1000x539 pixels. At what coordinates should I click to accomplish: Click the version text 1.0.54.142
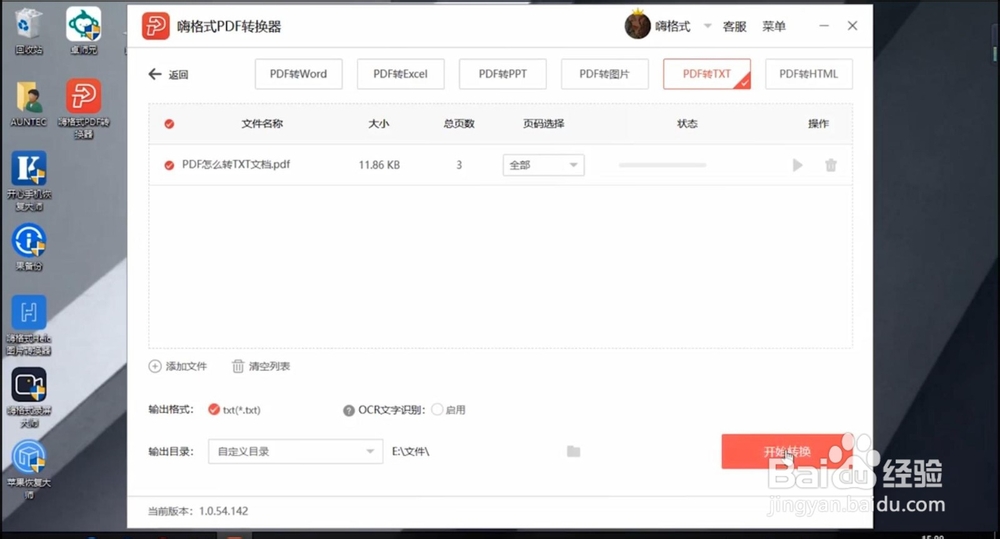[x=224, y=511]
